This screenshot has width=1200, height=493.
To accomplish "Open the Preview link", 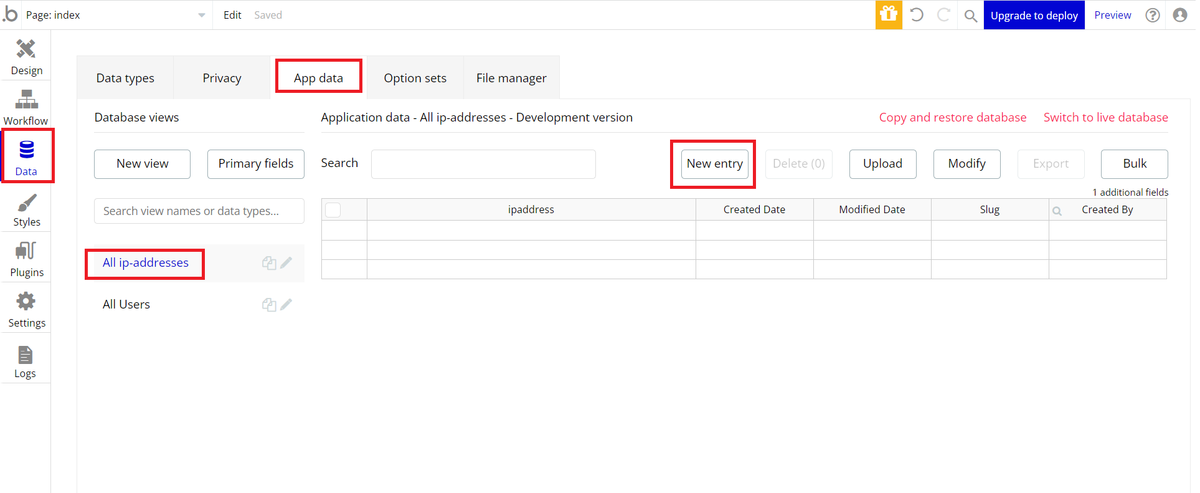I will point(1113,15).
